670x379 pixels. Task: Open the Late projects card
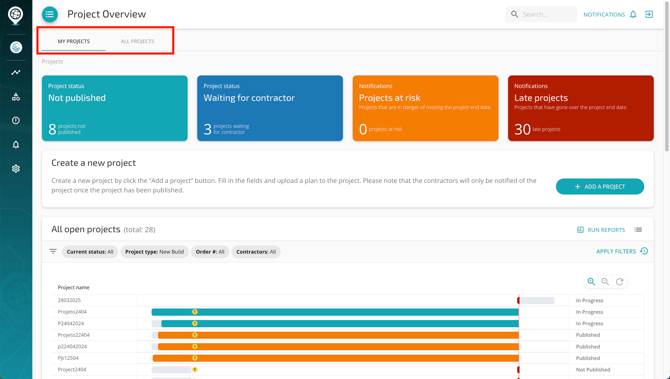pyautogui.click(x=581, y=108)
